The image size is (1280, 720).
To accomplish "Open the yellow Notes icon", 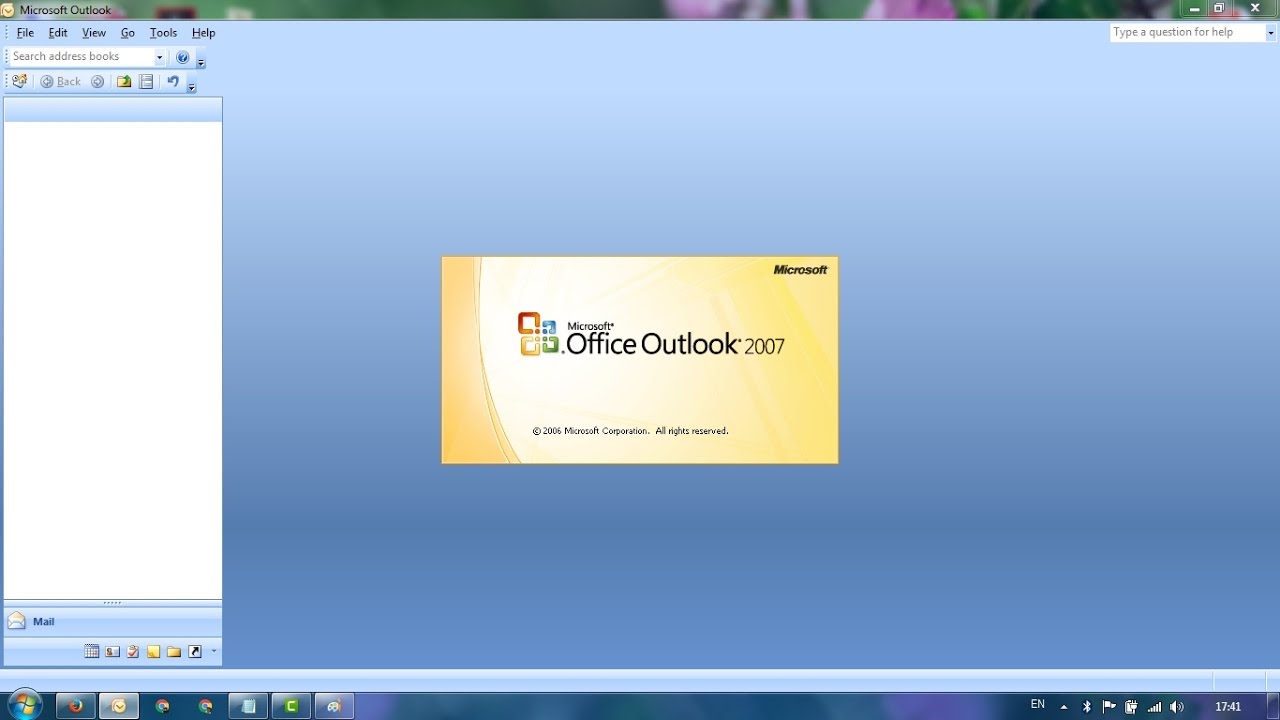I will pyautogui.click(x=153, y=652).
